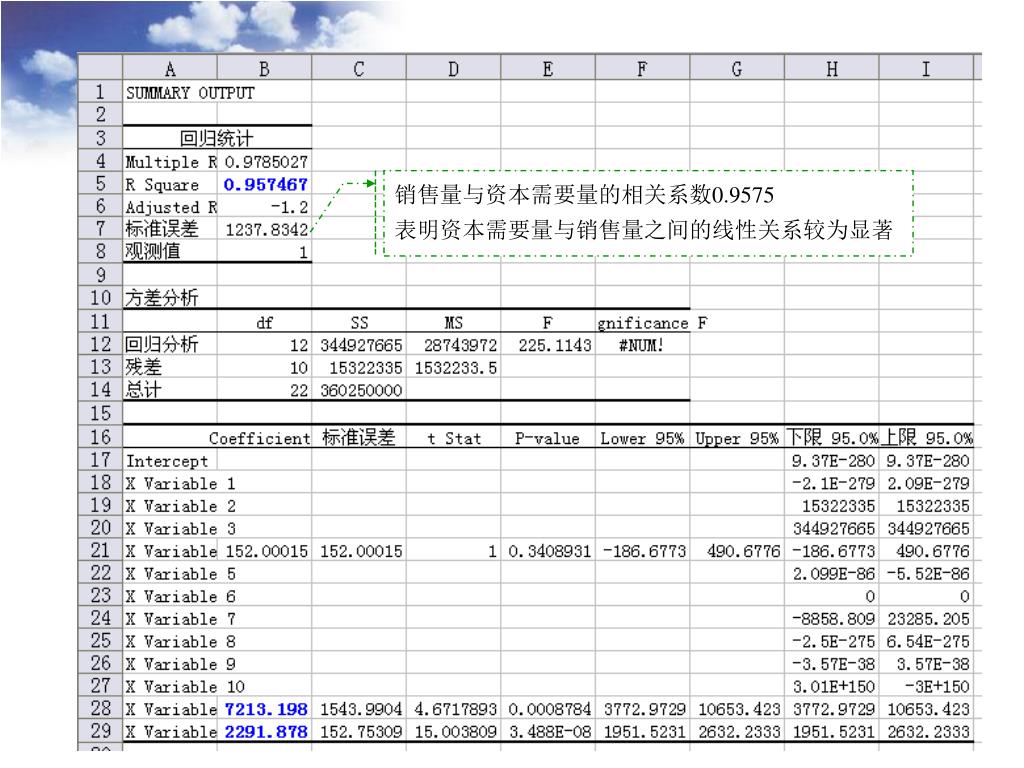Screen dimensions: 1024x768
Task: Click the t Stat value 15.003809
Action: [454, 731]
